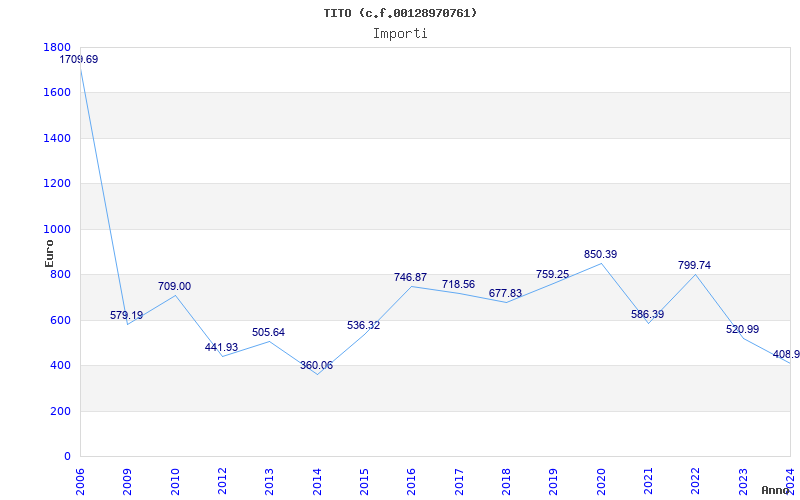Select the 441.93 data label
The height and width of the screenshot is (500, 800).
click(x=221, y=348)
